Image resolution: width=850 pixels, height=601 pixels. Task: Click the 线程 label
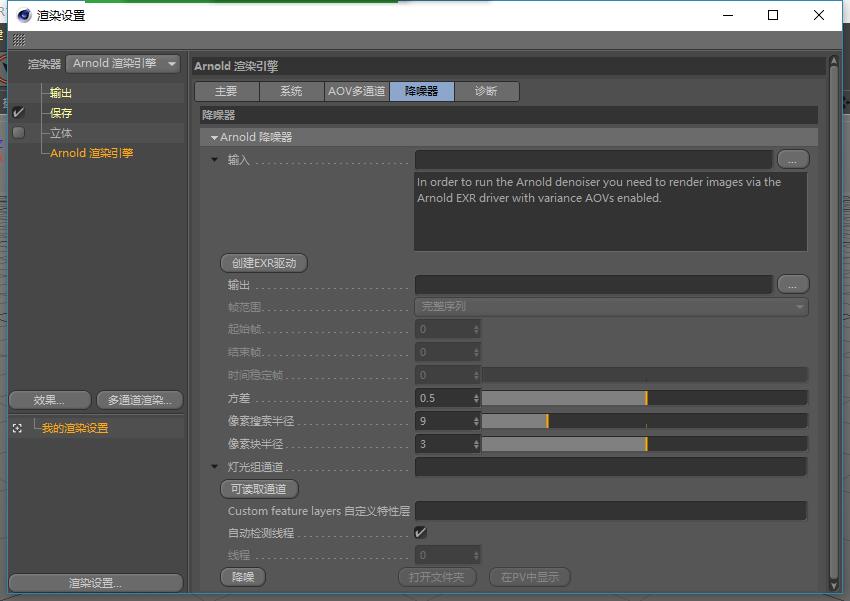(239, 555)
